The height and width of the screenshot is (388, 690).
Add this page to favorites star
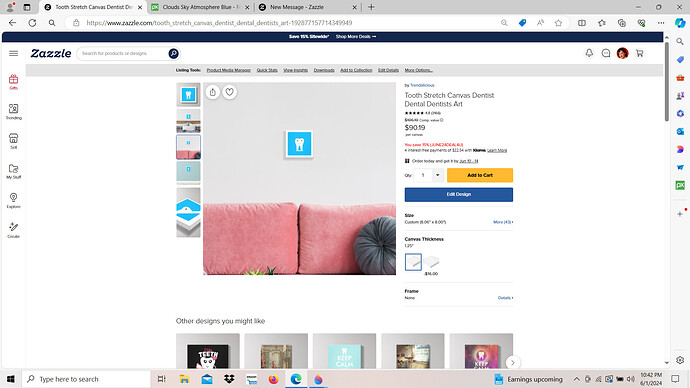click(558, 23)
